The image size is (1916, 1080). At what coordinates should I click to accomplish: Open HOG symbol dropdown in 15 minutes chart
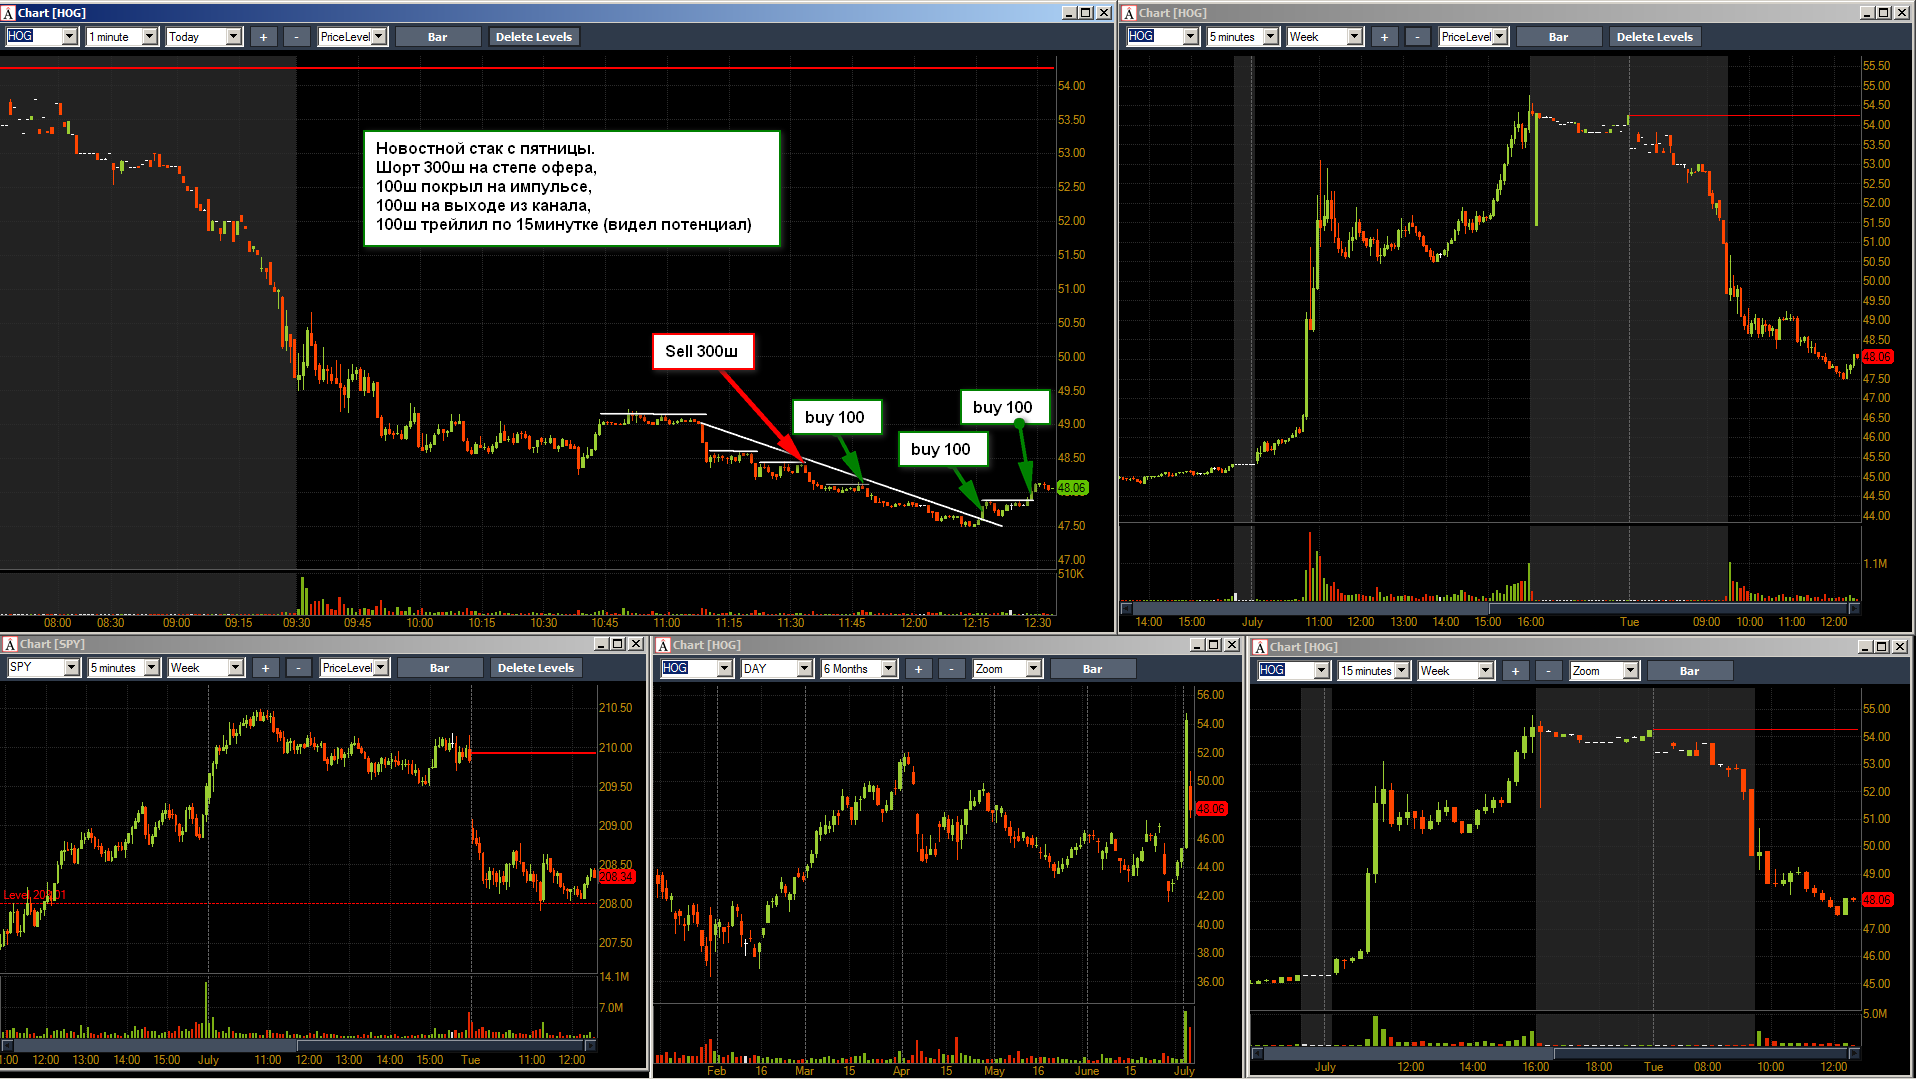click(1322, 671)
